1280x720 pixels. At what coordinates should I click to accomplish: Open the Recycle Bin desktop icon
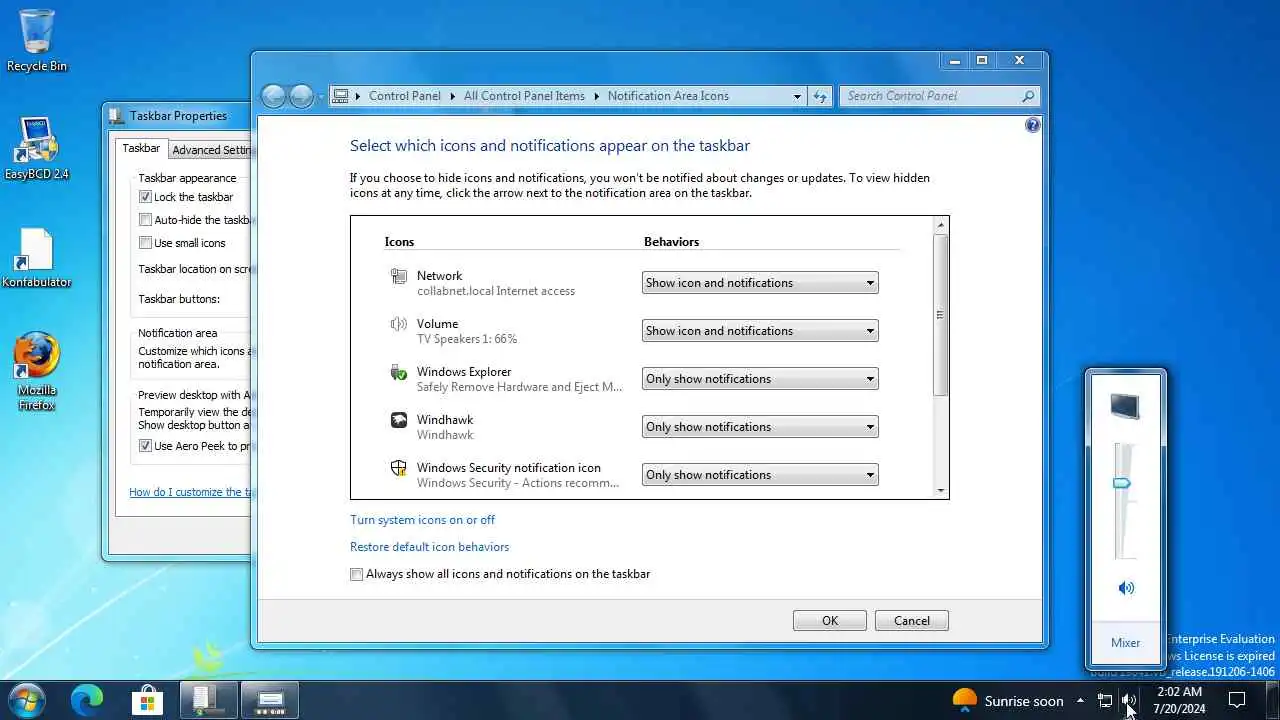click(37, 40)
